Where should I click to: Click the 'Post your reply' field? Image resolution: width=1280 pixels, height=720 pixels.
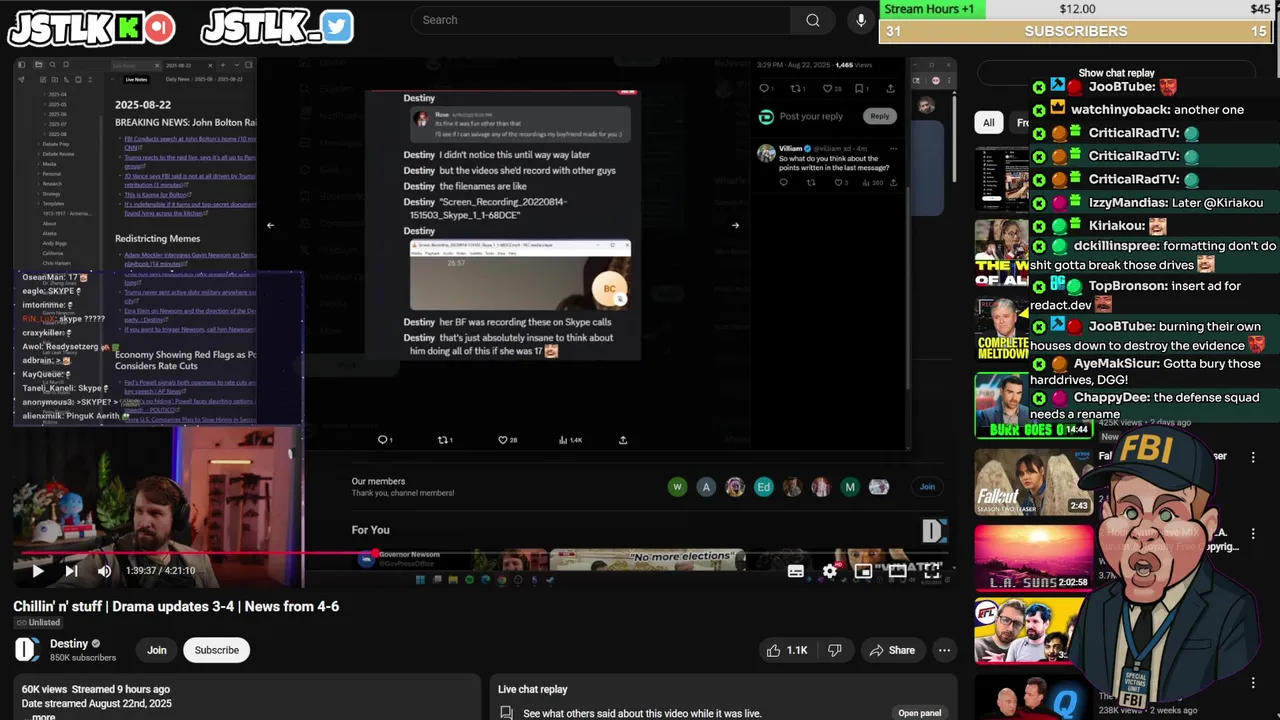coord(811,116)
